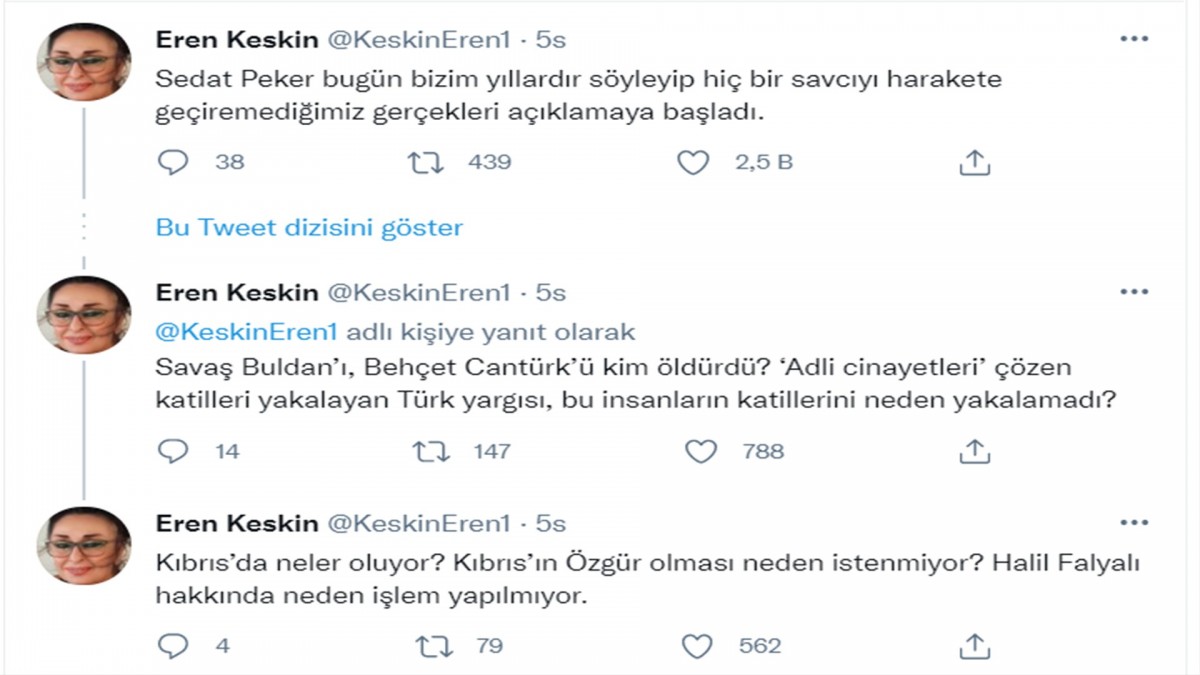Open more options on second tweet
This screenshot has height=675, width=1200.
[x=1133, y=292]
